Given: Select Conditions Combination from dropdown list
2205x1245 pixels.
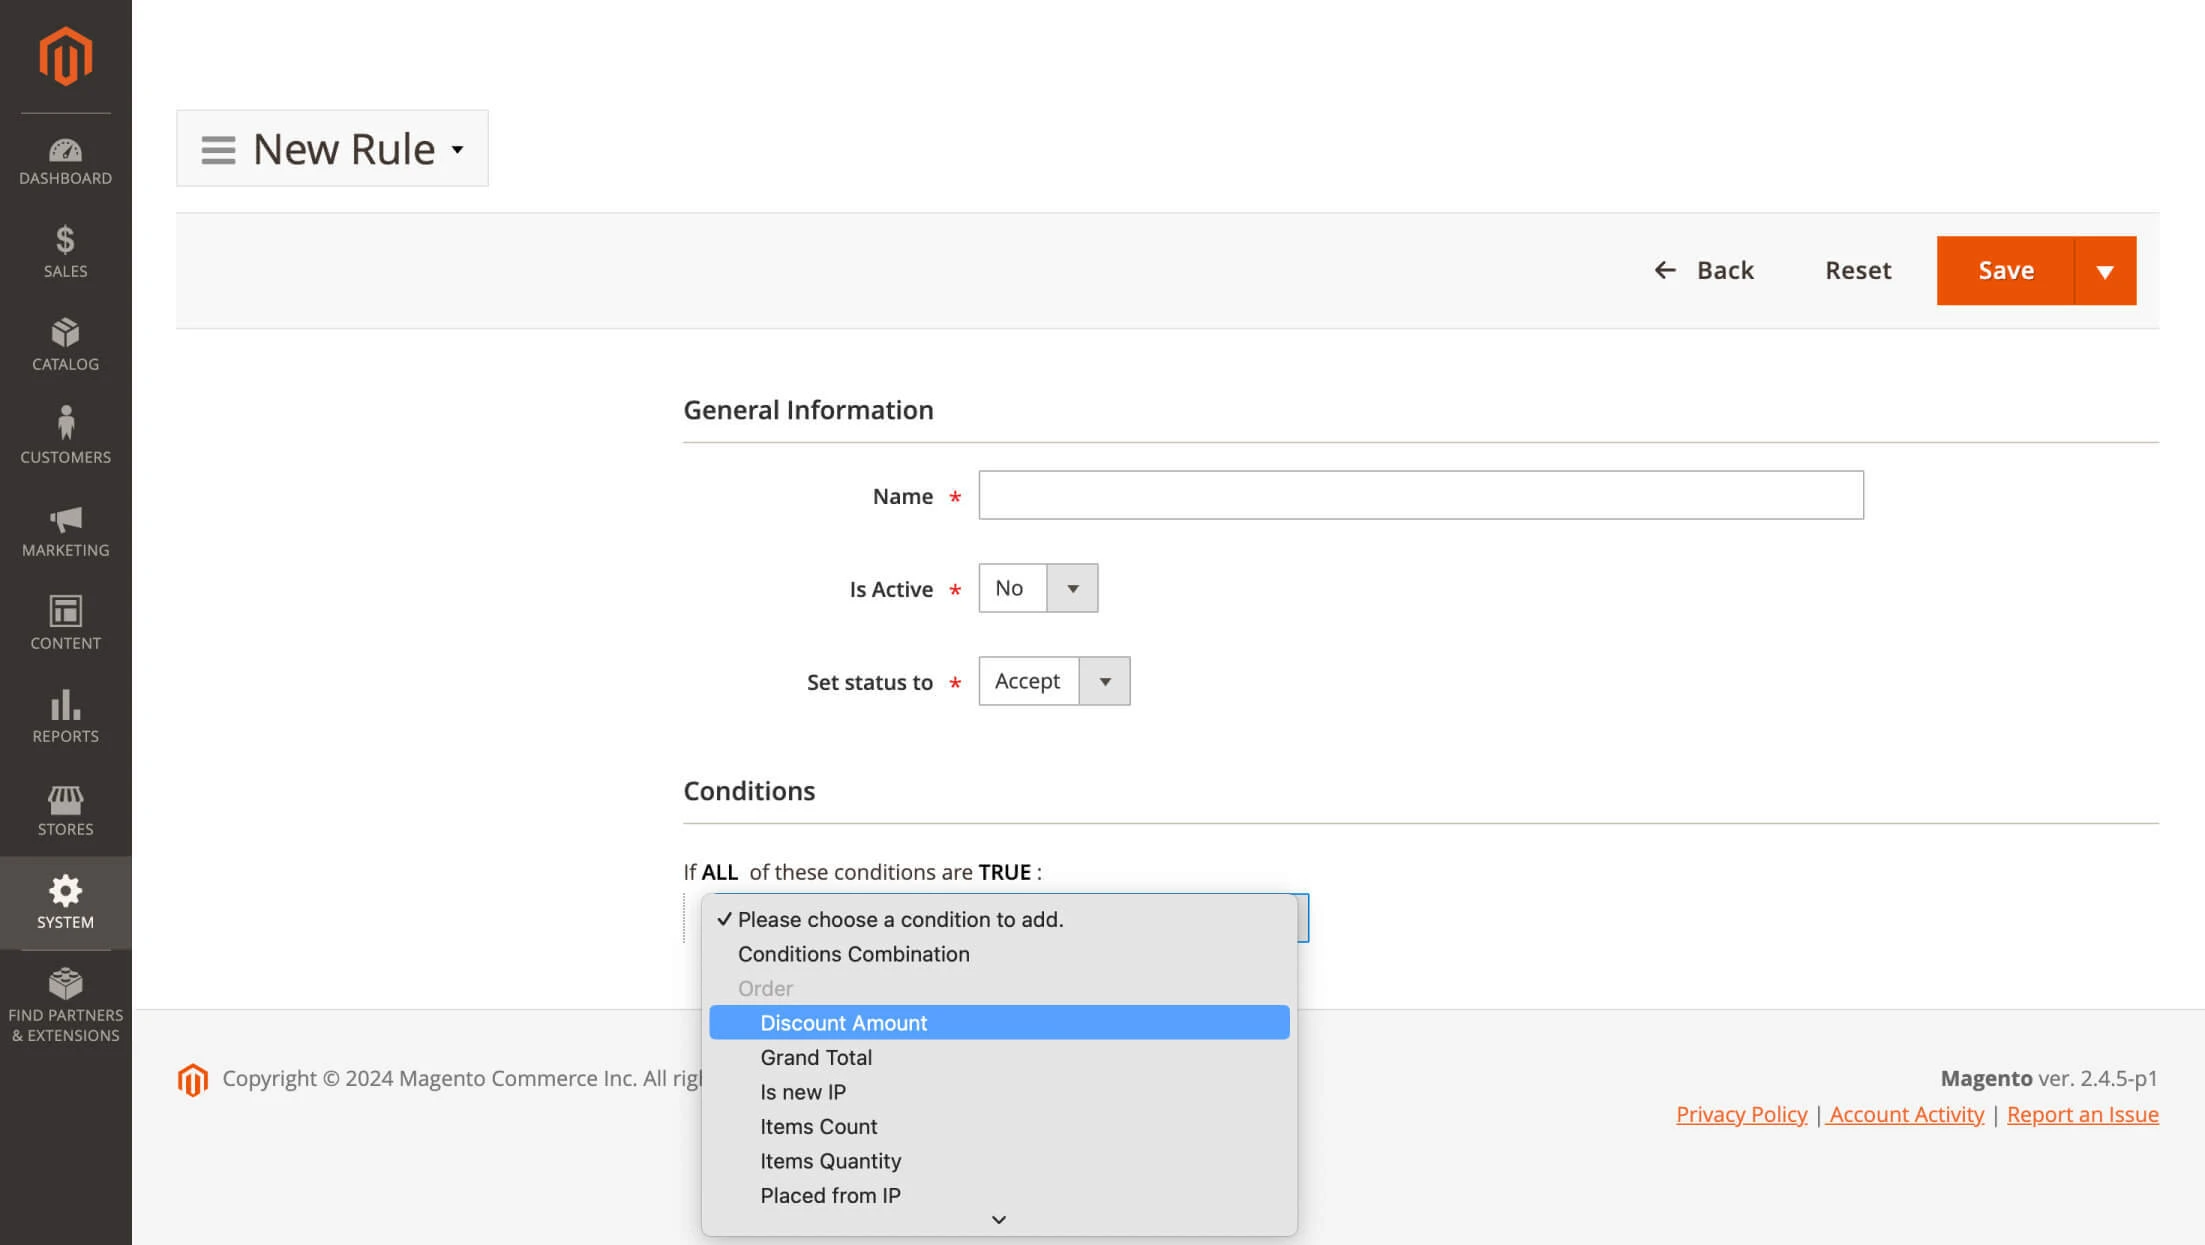Looking at the screenshot, I should point(853,953).
